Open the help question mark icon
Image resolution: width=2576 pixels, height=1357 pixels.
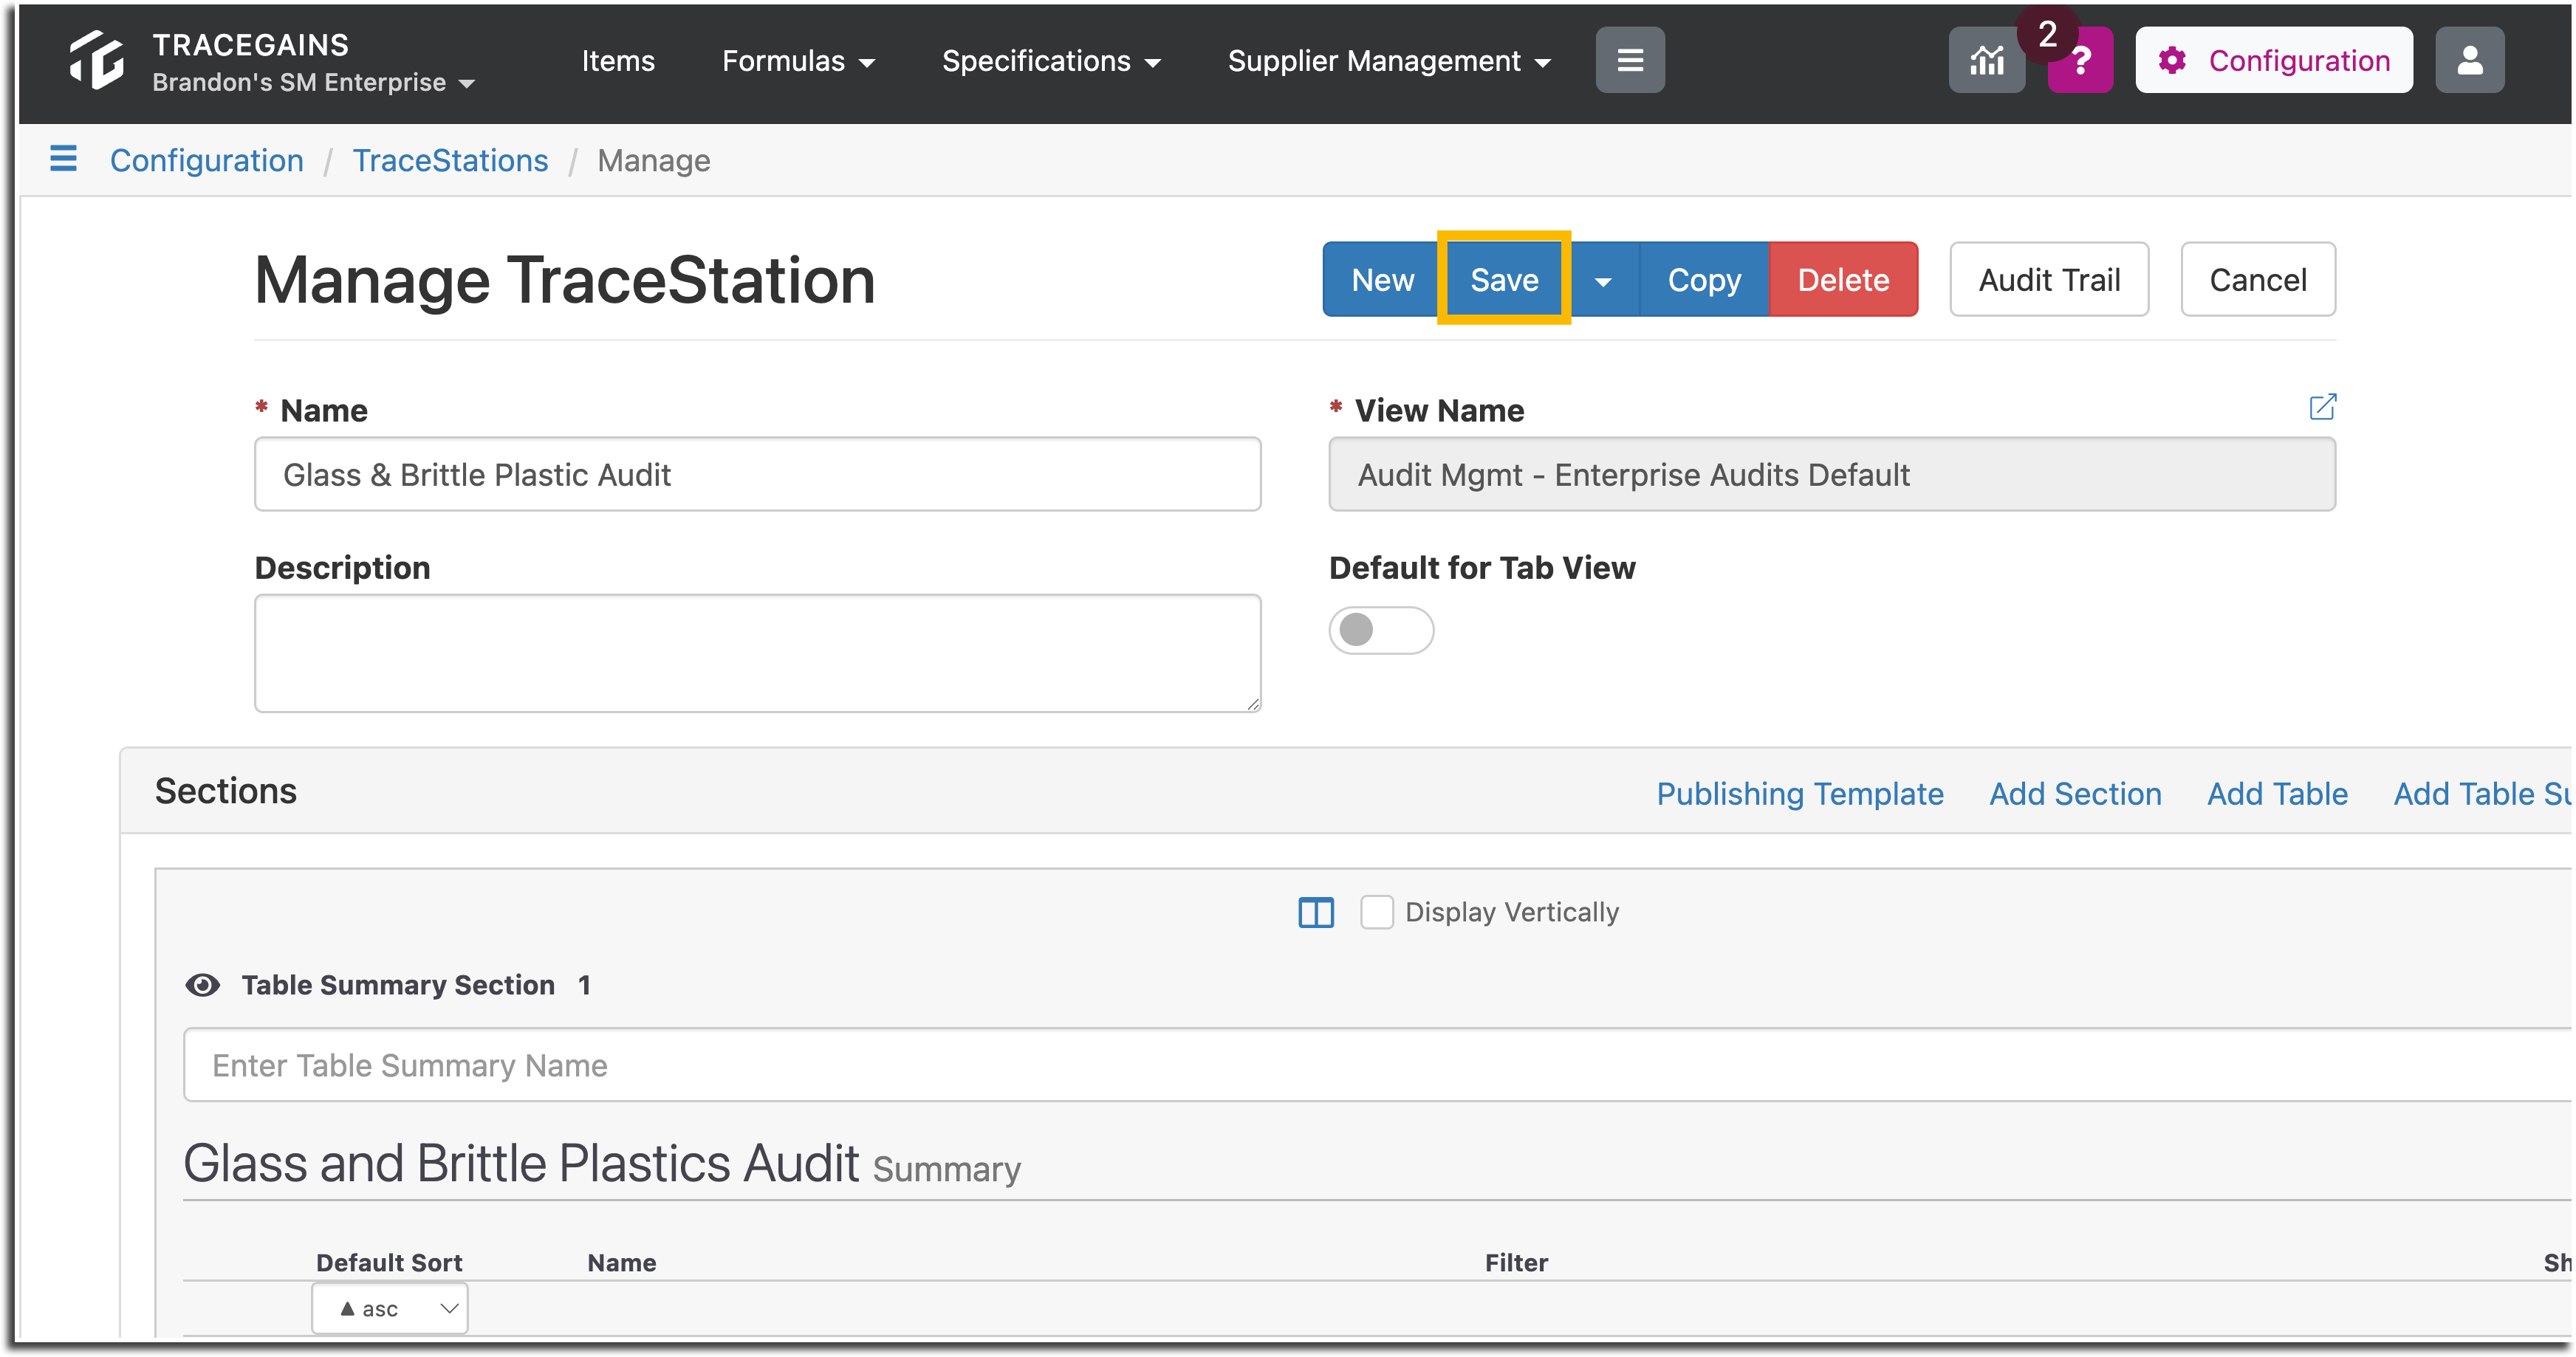2081,62
